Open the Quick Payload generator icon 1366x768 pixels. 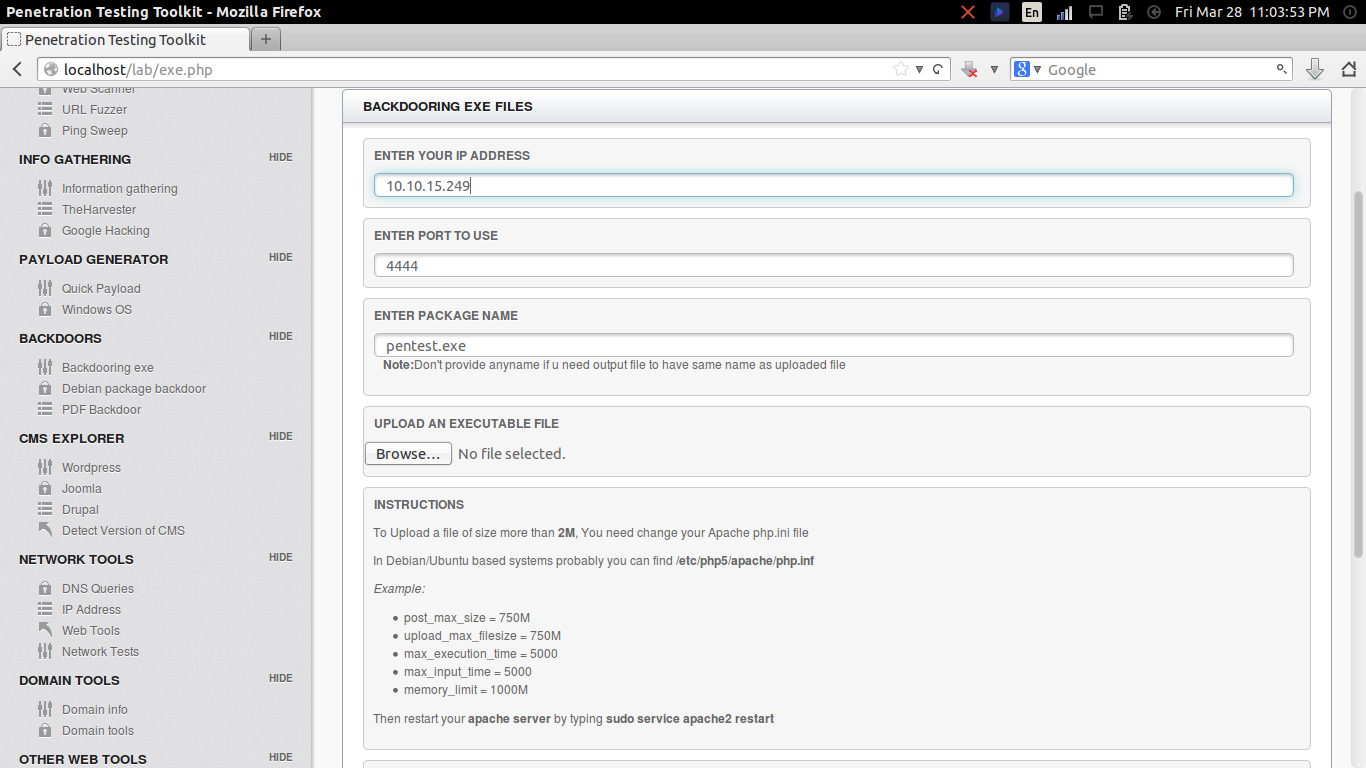pyautogui.click(x=45, y=288)
